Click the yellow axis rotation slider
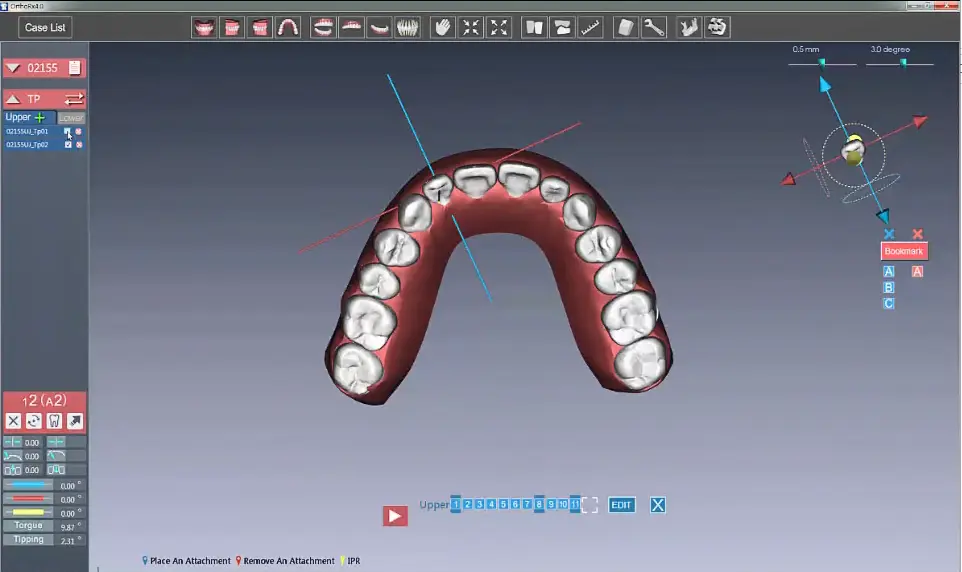Screen dimensions: 962x572 click(x=28, y=512)
